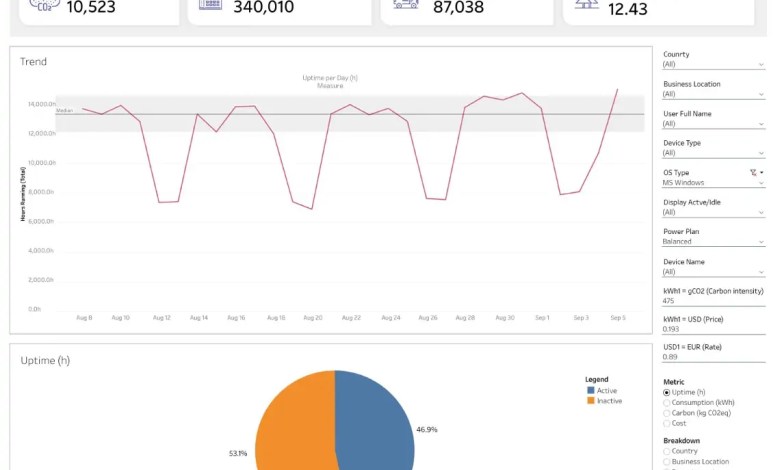Click the blue Active legend swatch
Screen dimensions: 780x470
click(x=590, y=390)
